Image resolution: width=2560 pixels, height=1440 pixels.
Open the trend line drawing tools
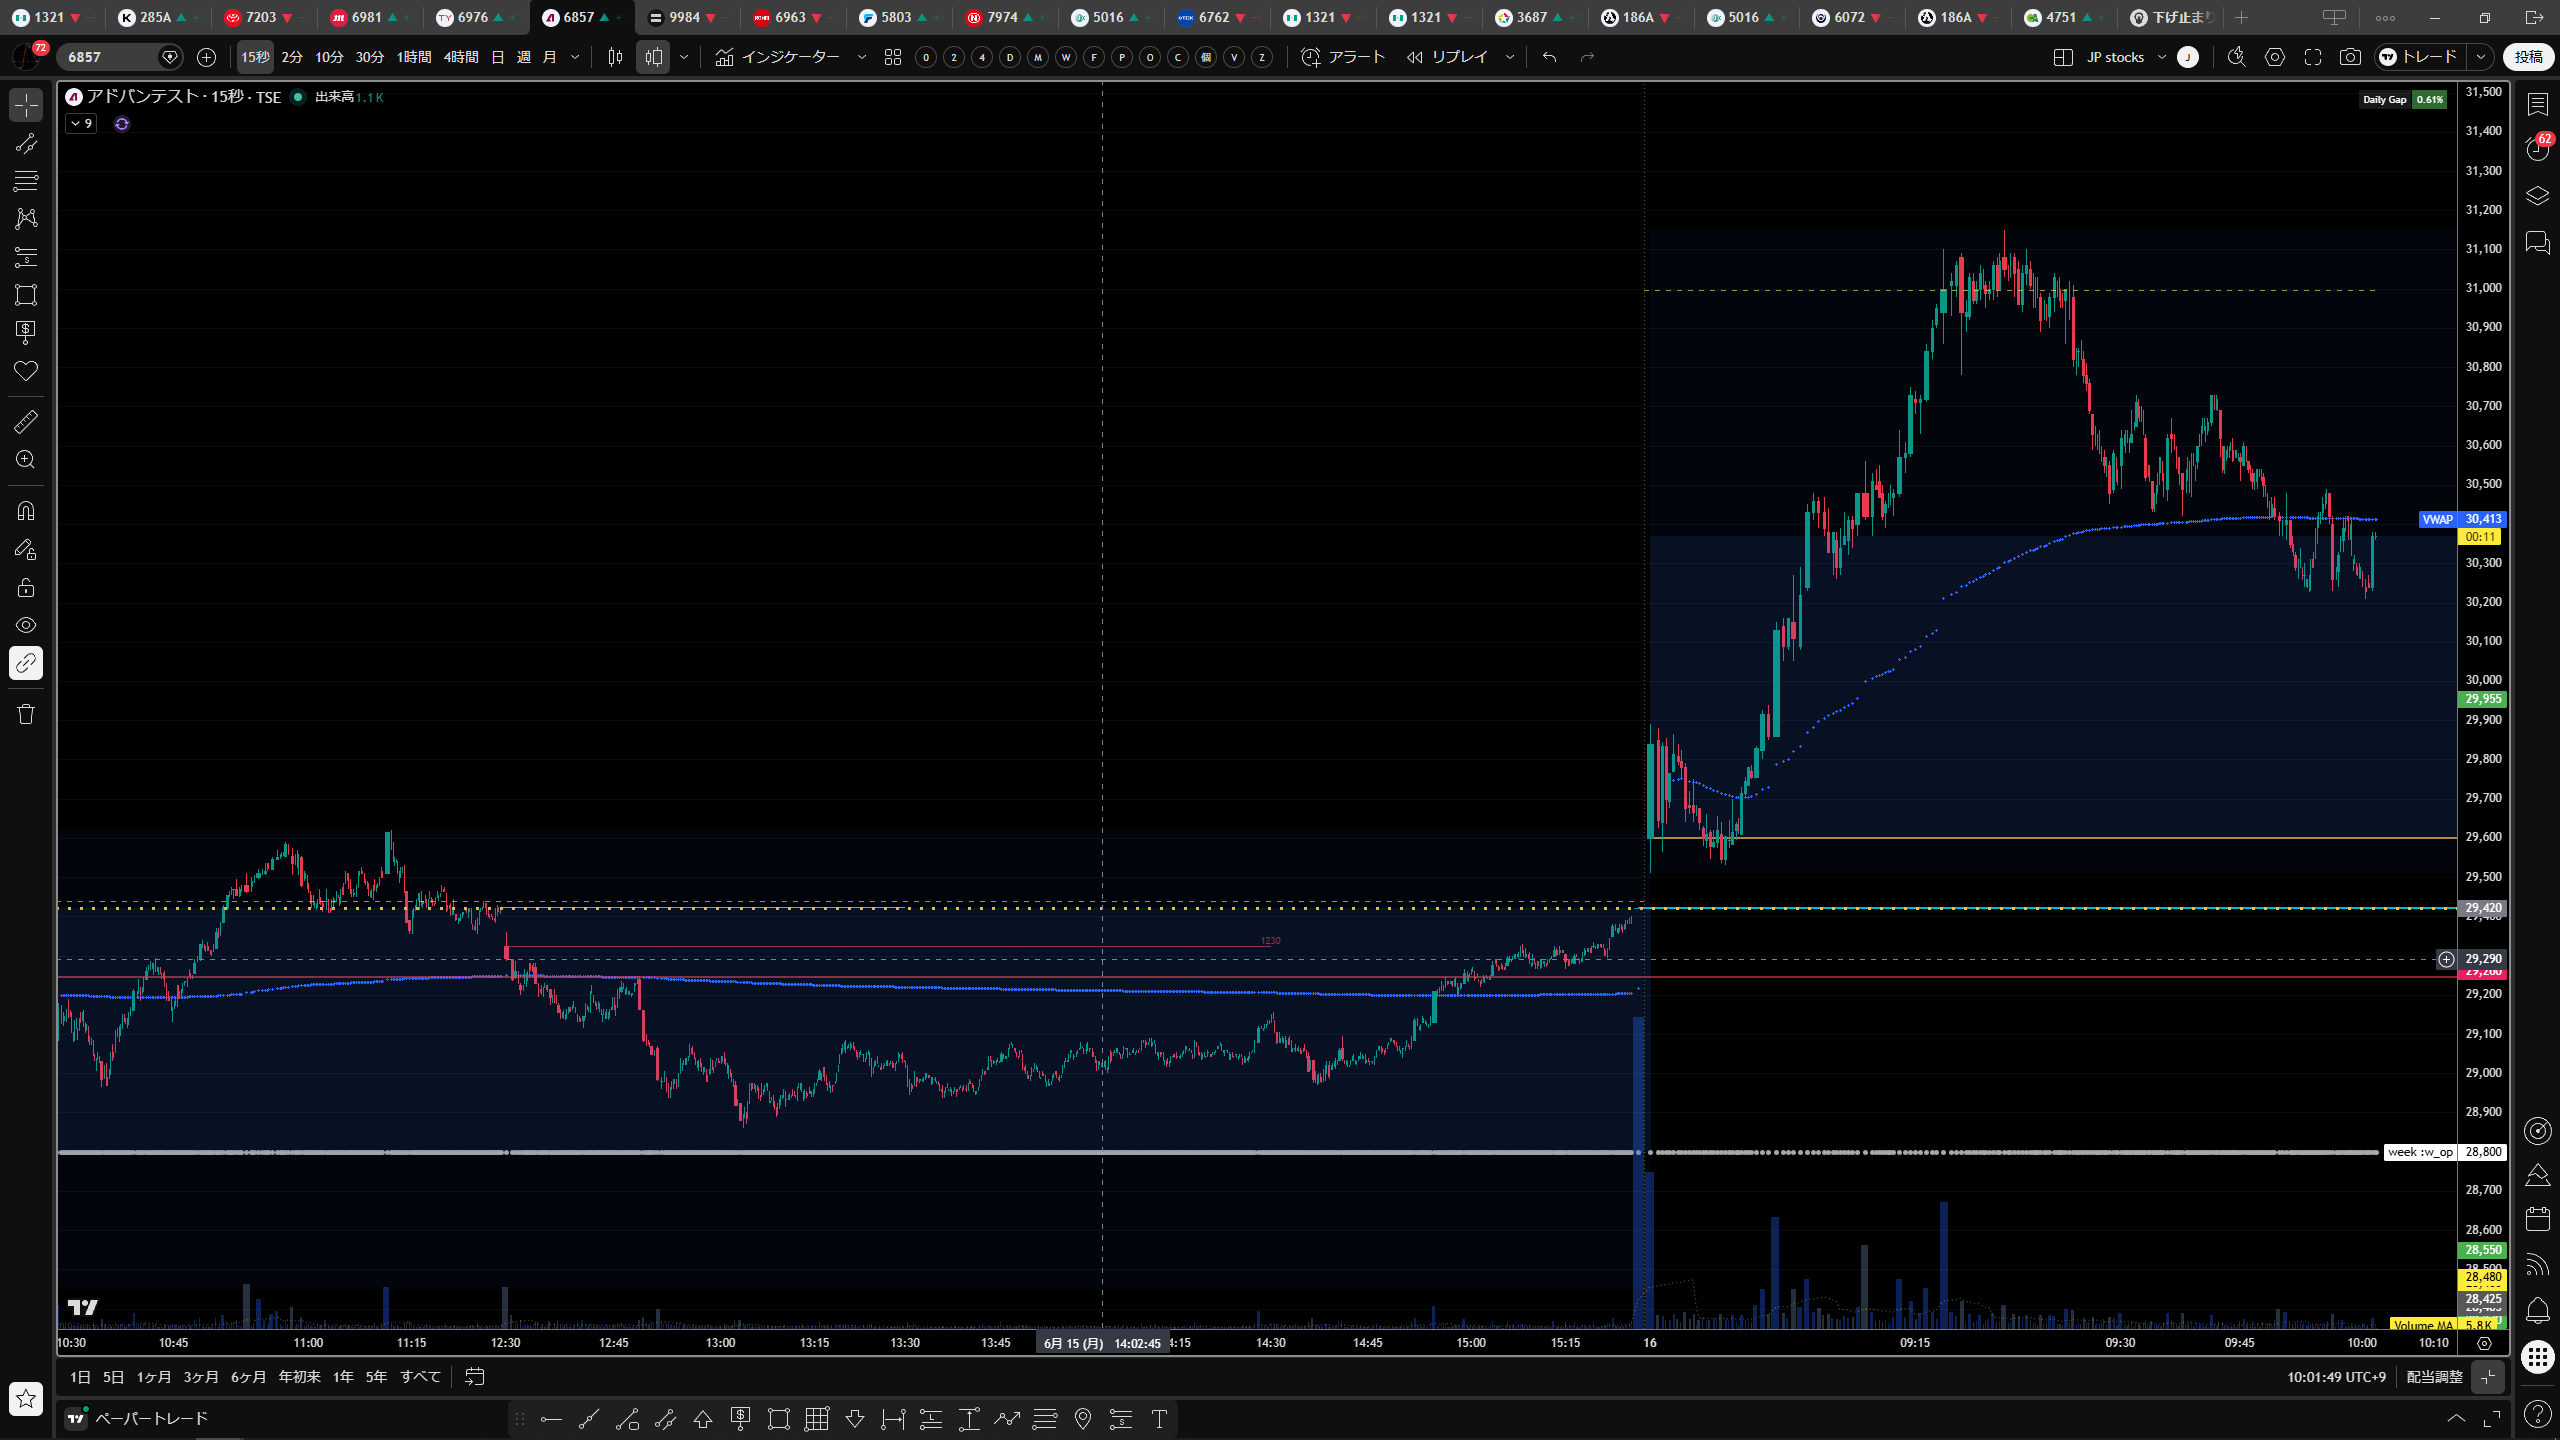click(26, 144)
